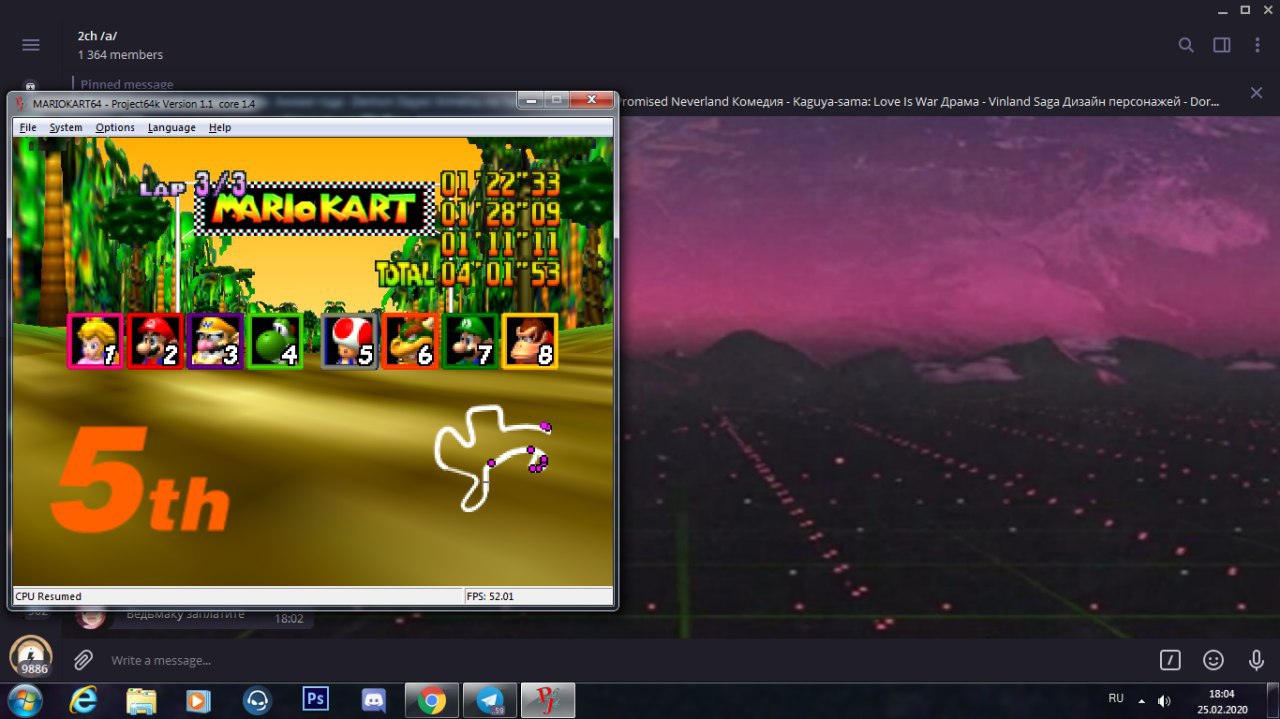Open the chat three-dots options menu

tap(1257, 45)
